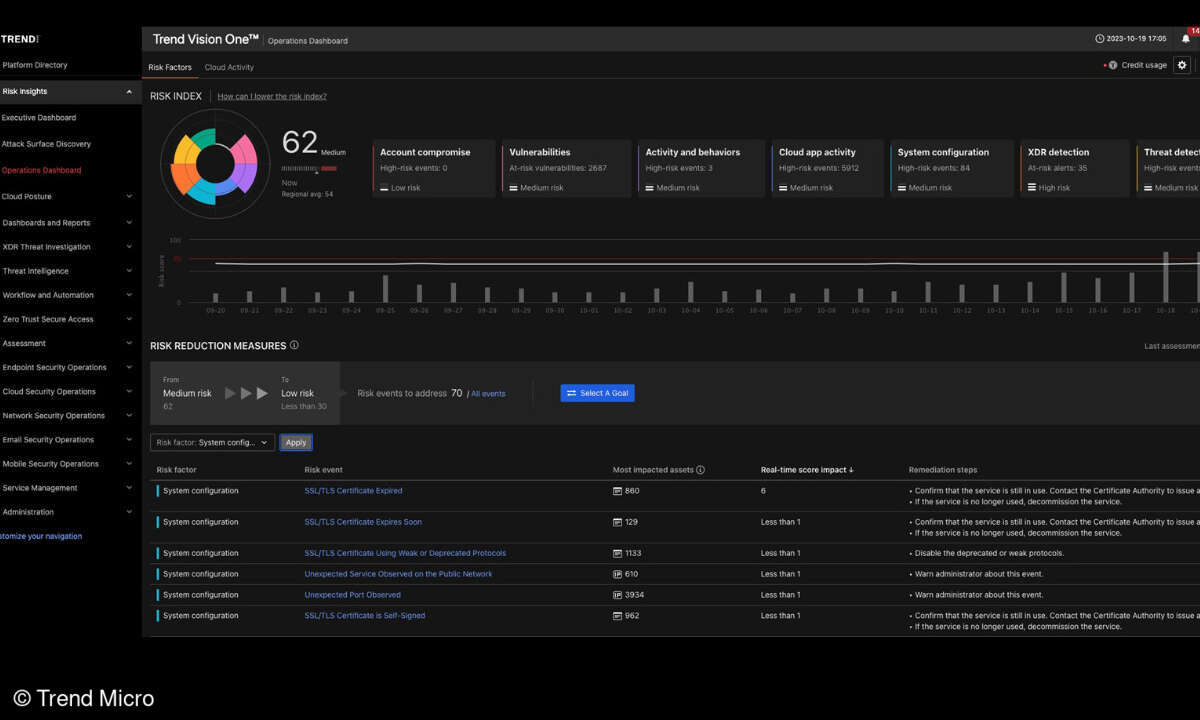Open the All events link
This screenshot has width=1200, height=720.
pyautogui.click(x=488, y=394)
